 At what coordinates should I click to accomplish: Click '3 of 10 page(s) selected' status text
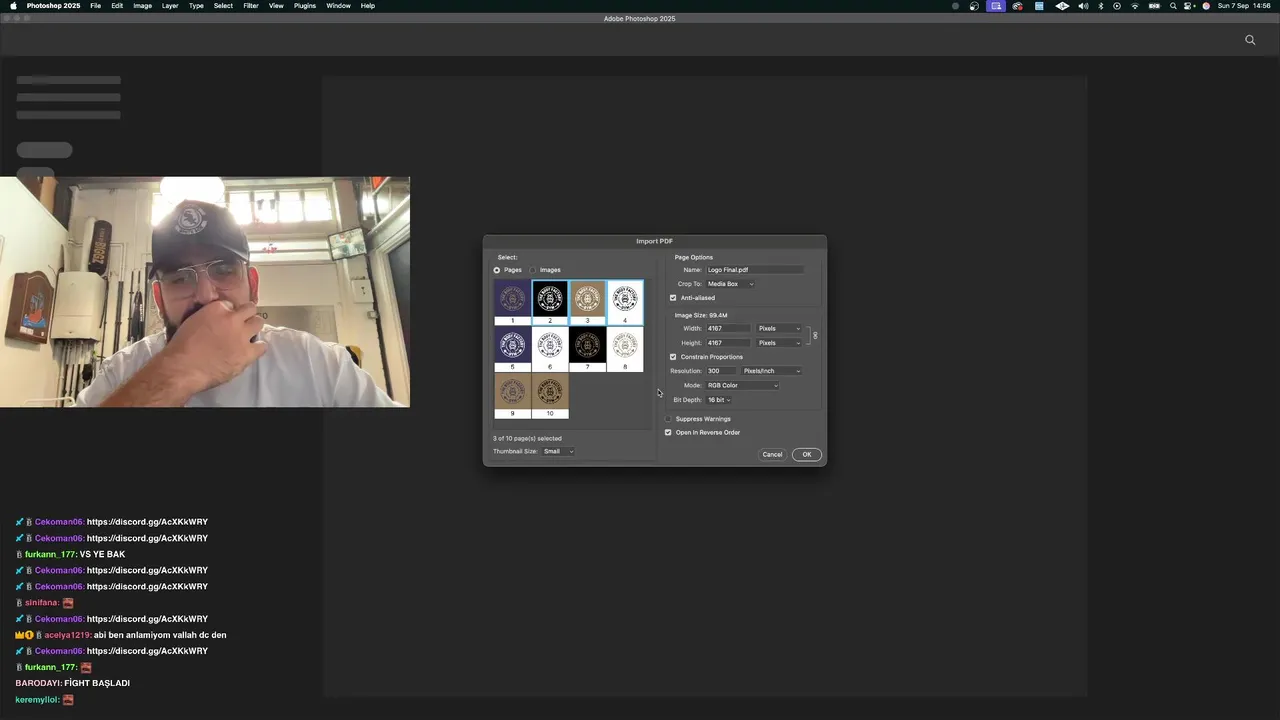click(x=527, y=439)
